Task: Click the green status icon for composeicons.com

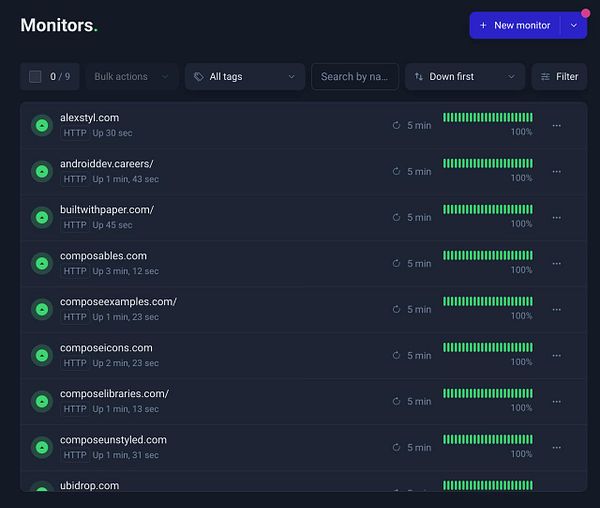Action: pos(42,355)
